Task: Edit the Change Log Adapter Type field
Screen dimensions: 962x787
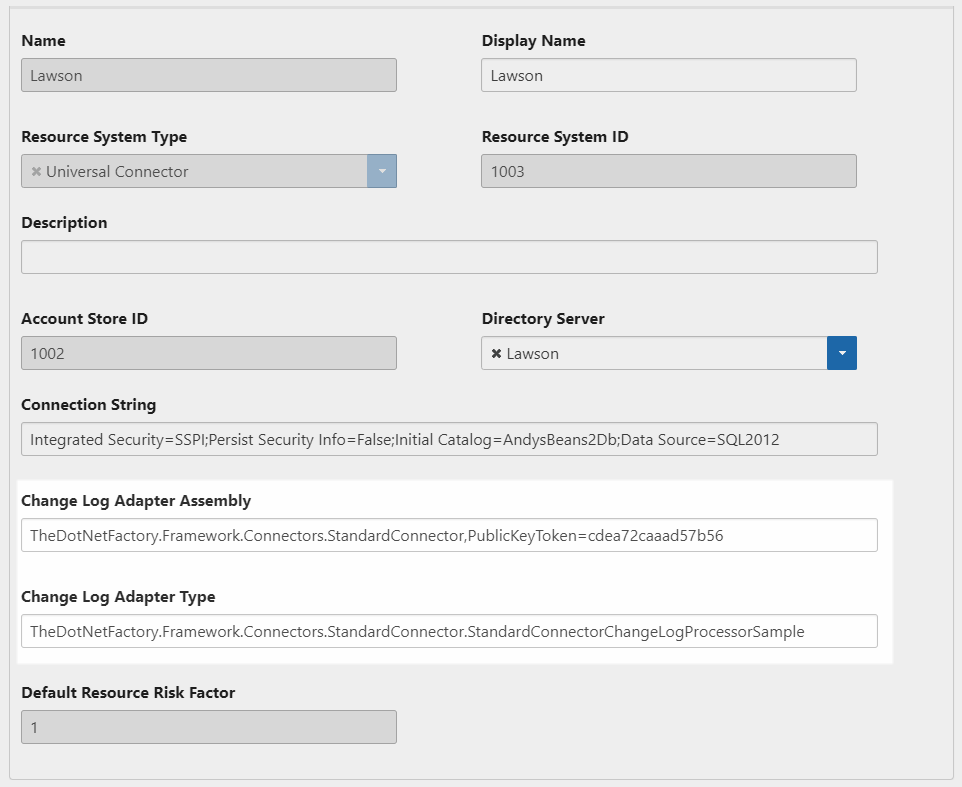Action: point(449,631)
